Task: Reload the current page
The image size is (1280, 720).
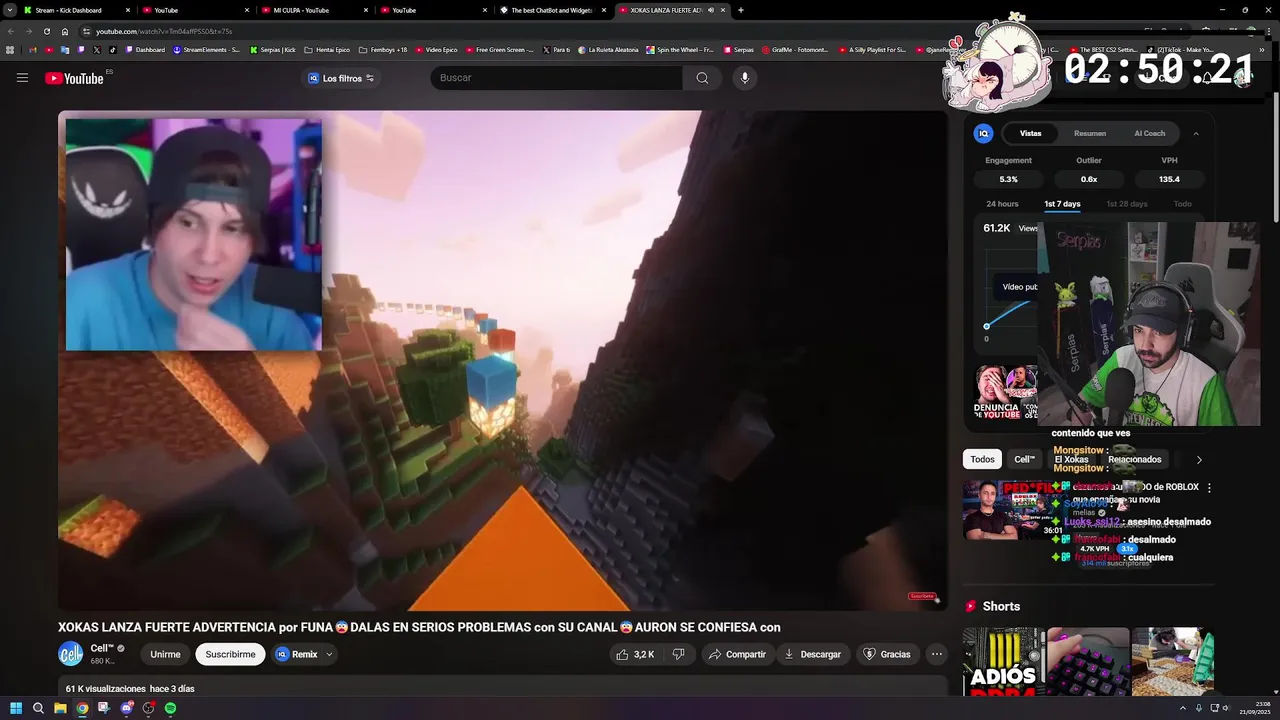Action: (x=46, y=31)
